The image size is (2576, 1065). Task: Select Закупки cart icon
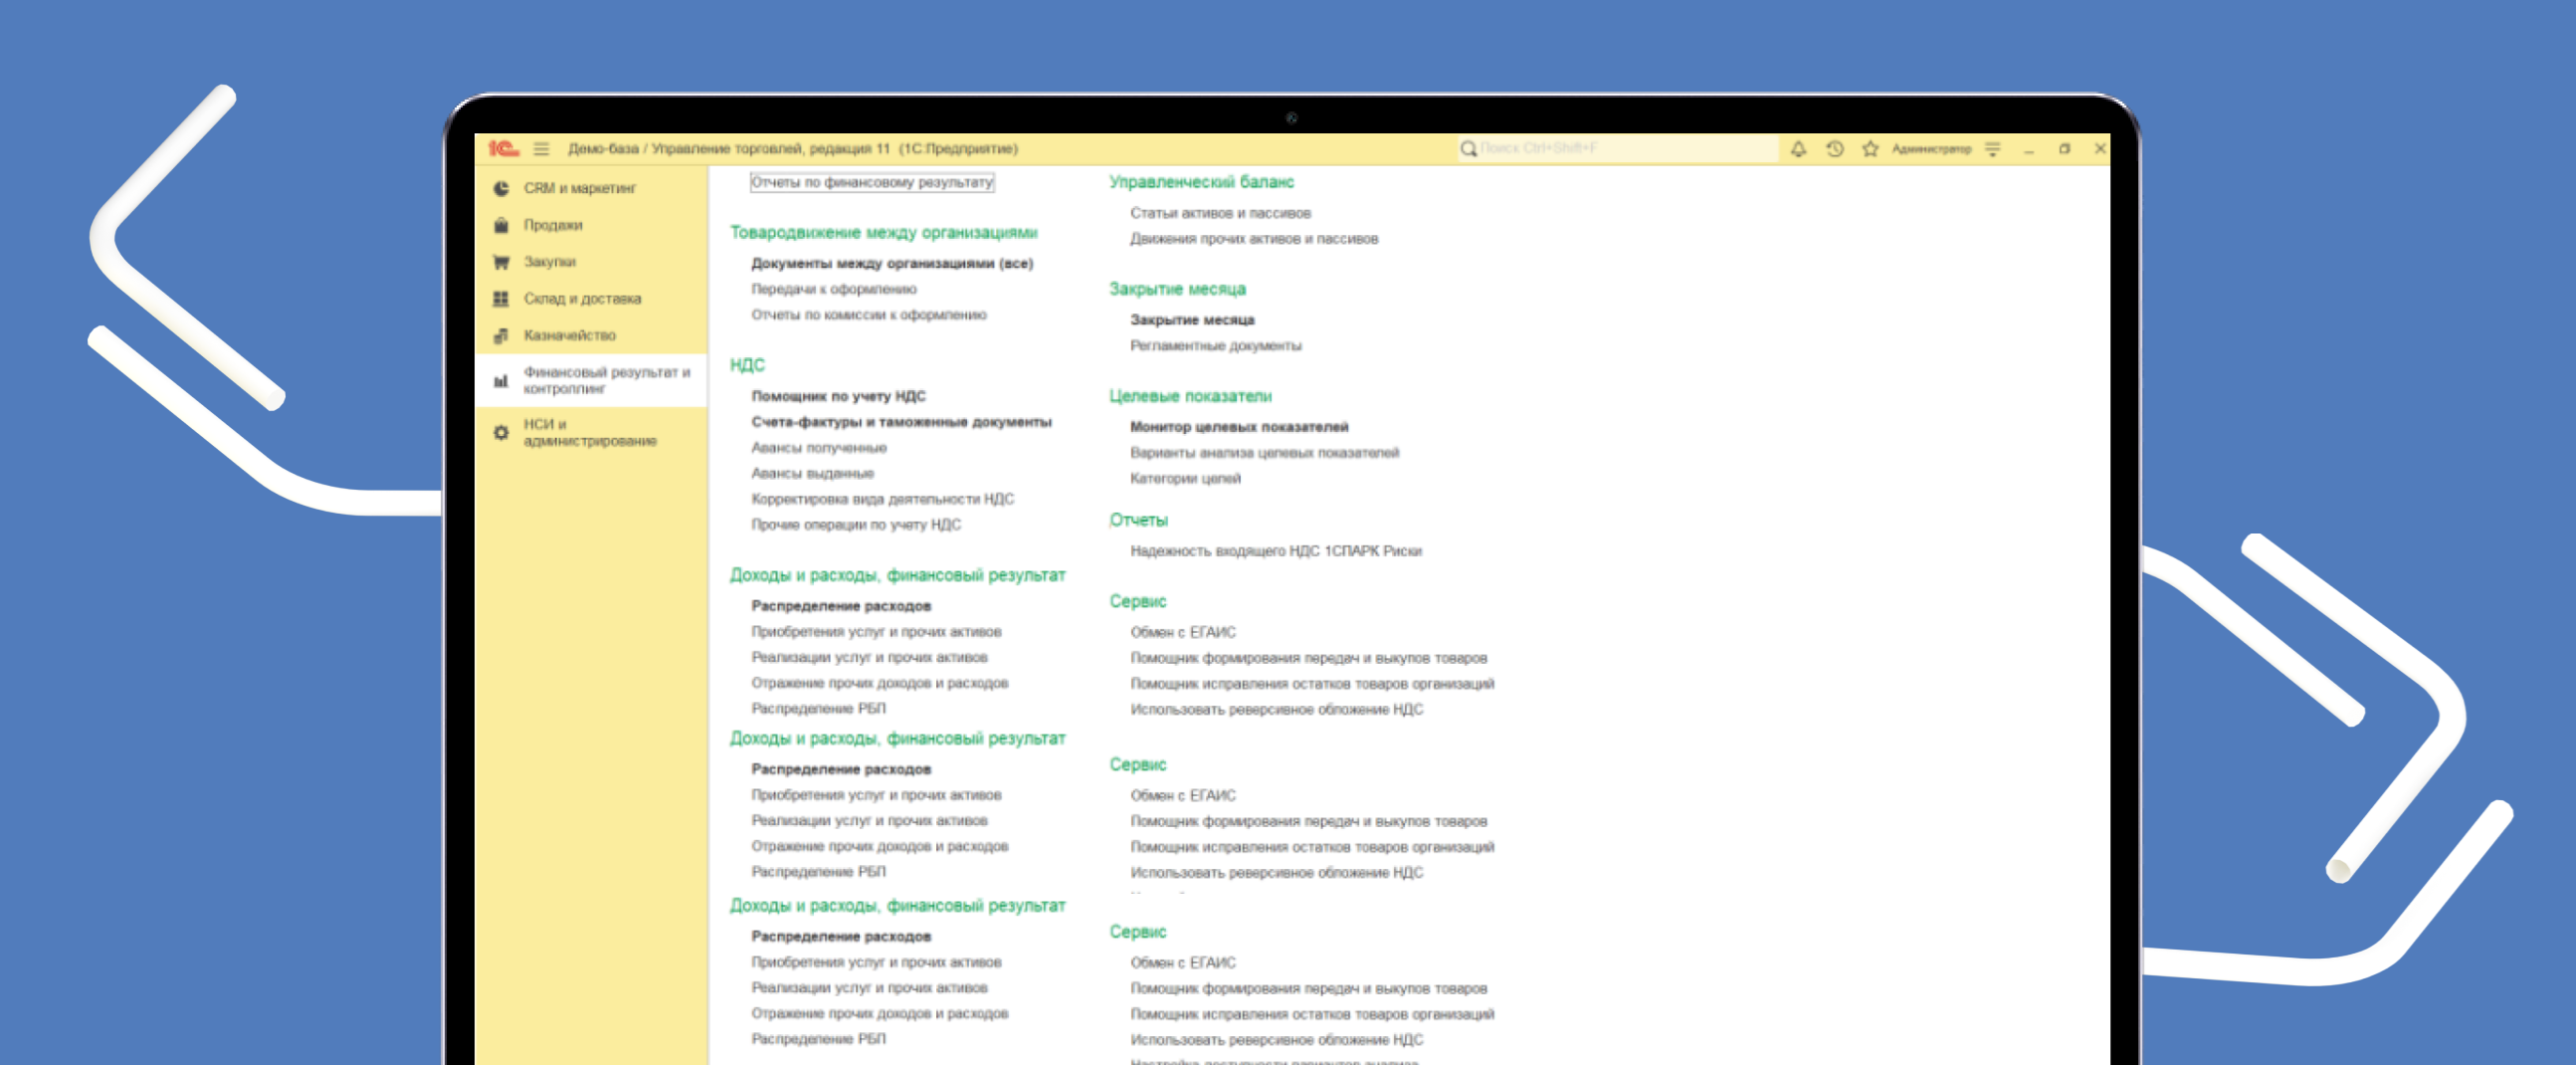[x=501, y=262]
